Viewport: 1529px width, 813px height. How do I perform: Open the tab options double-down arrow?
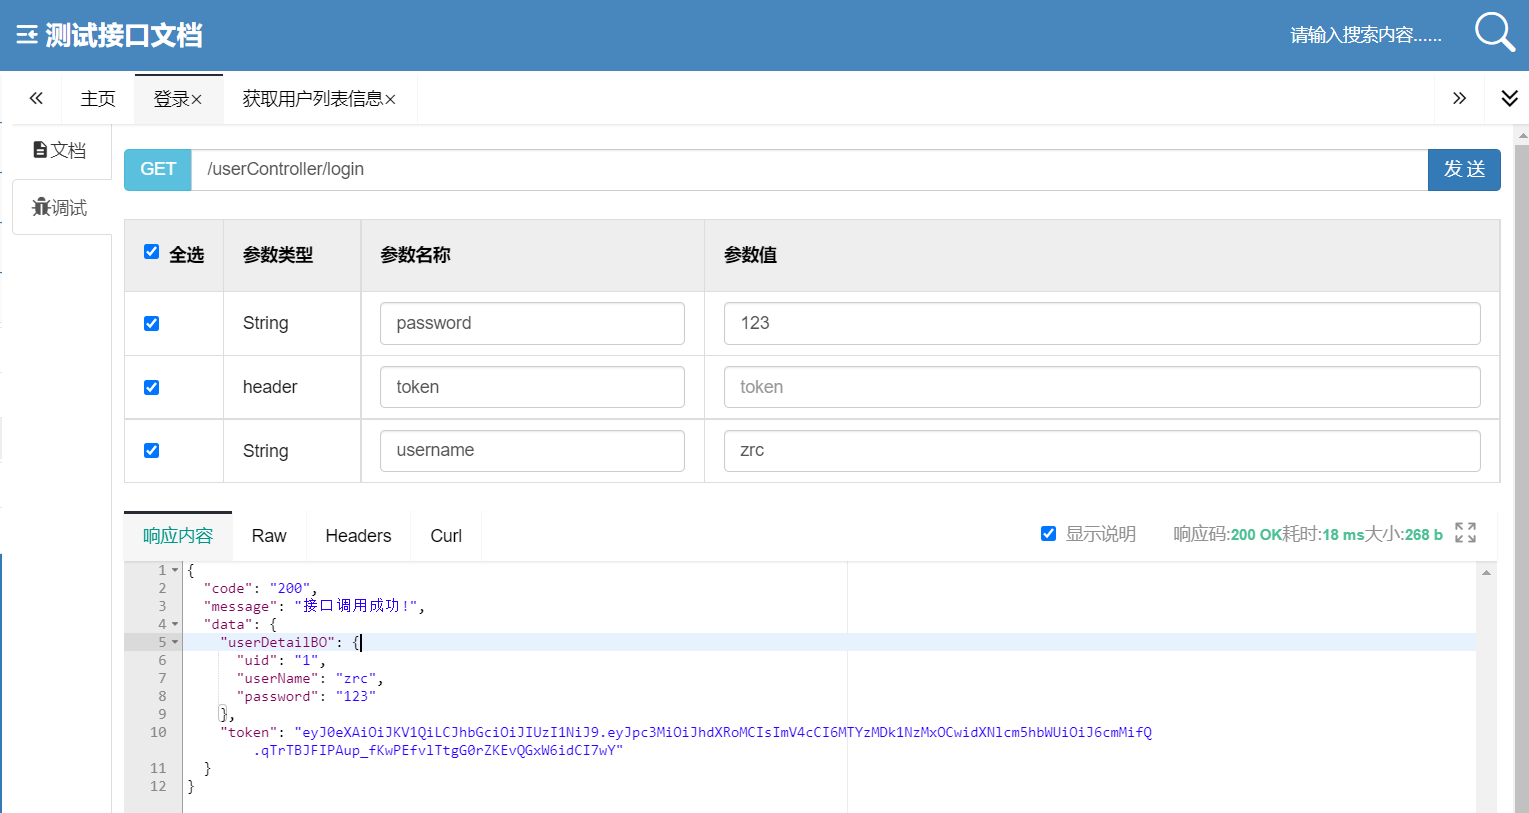1510,98
